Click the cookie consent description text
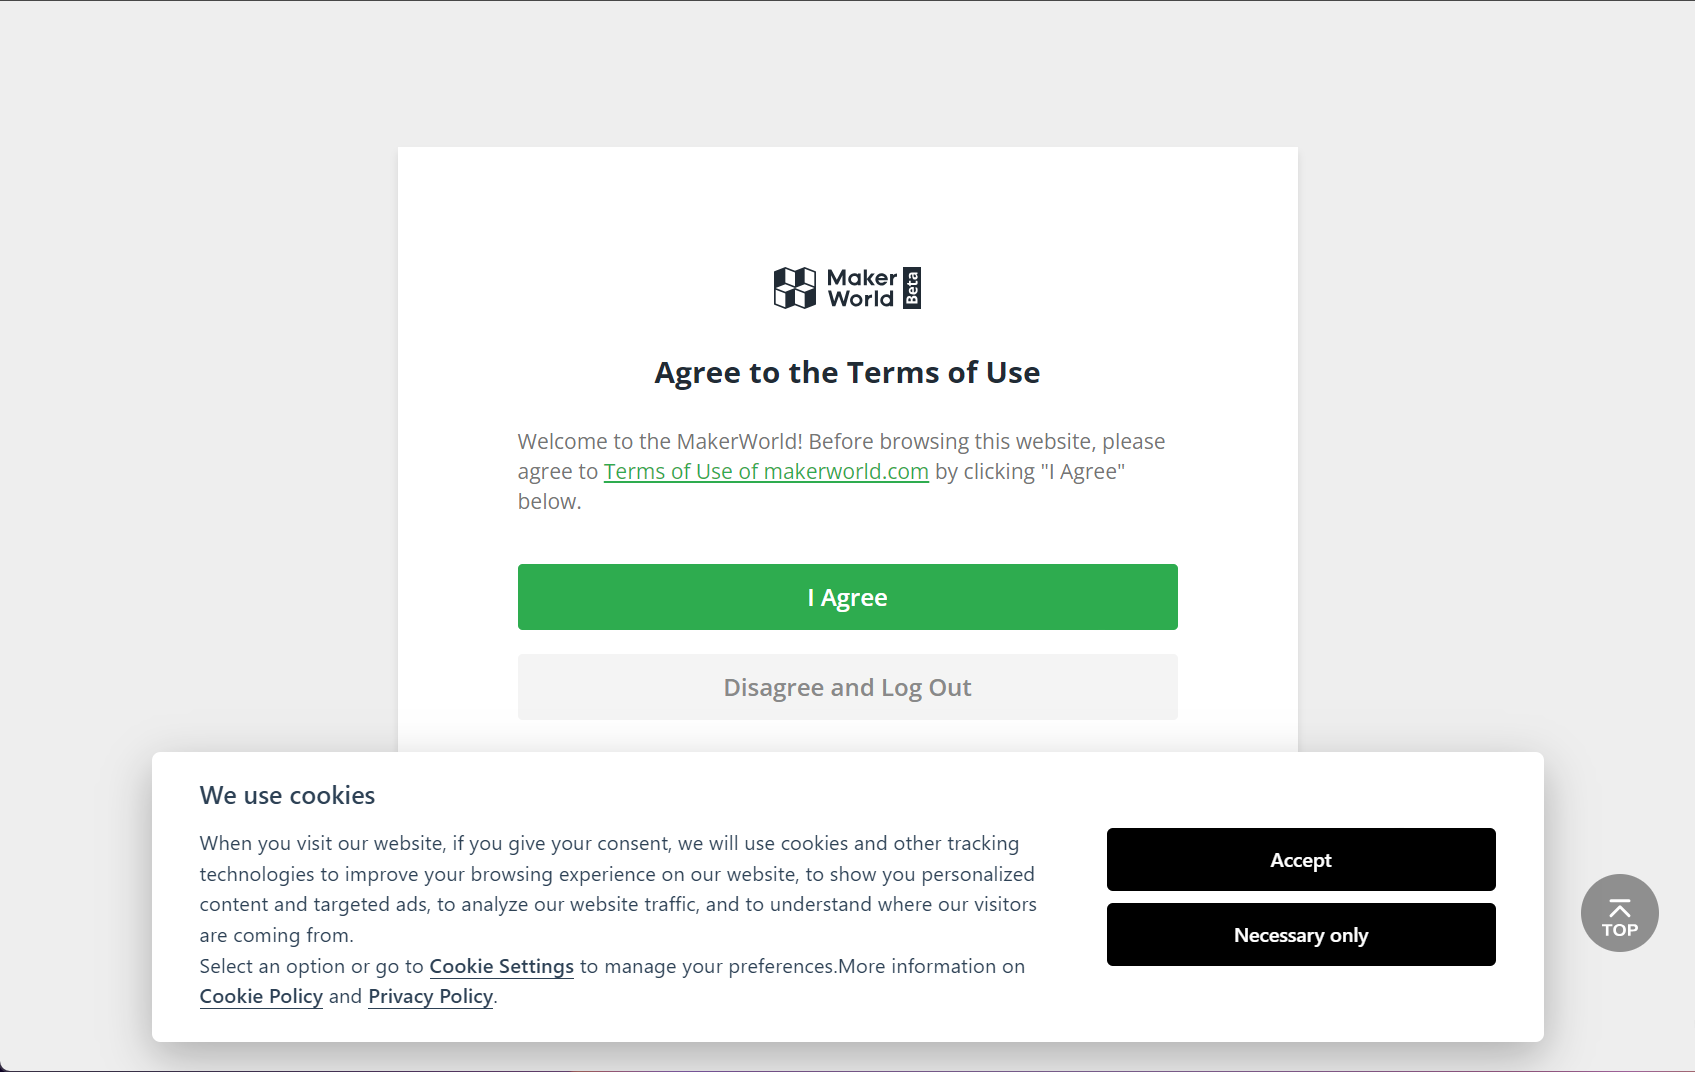 click(x=618, y=889)
